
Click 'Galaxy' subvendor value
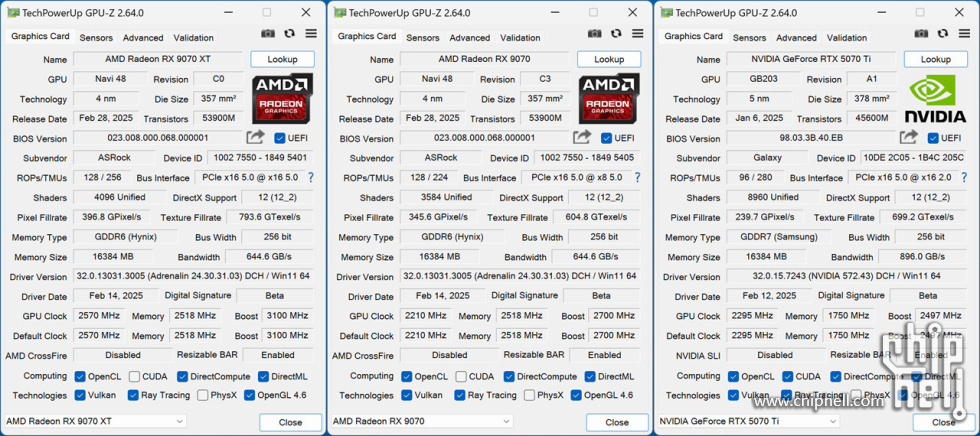(x=768, y=158)
